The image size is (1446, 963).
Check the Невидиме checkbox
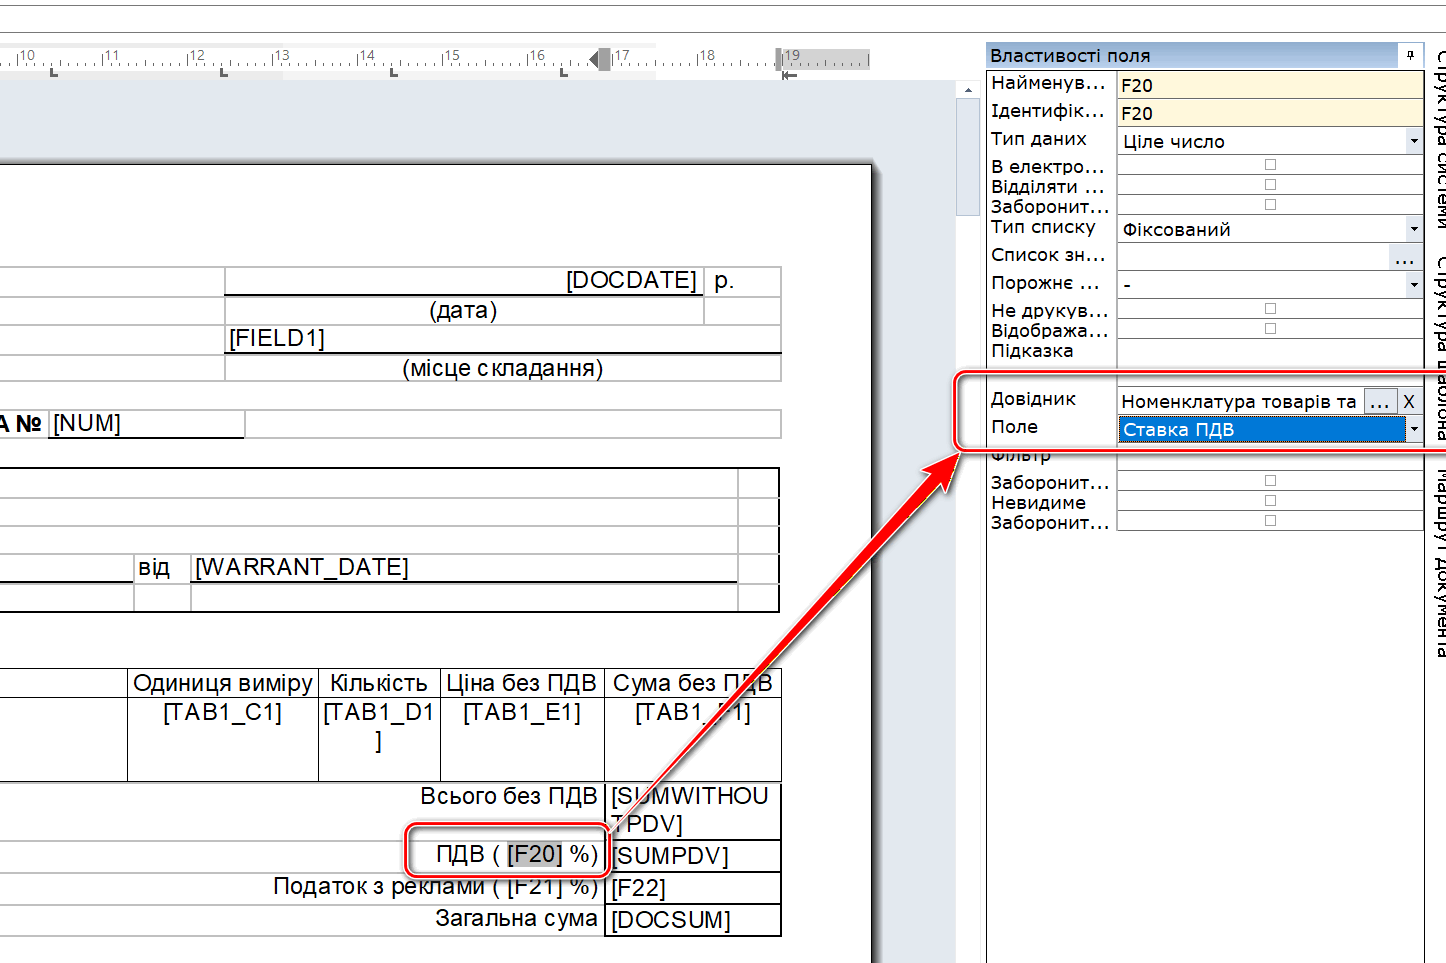(1270, 501)
